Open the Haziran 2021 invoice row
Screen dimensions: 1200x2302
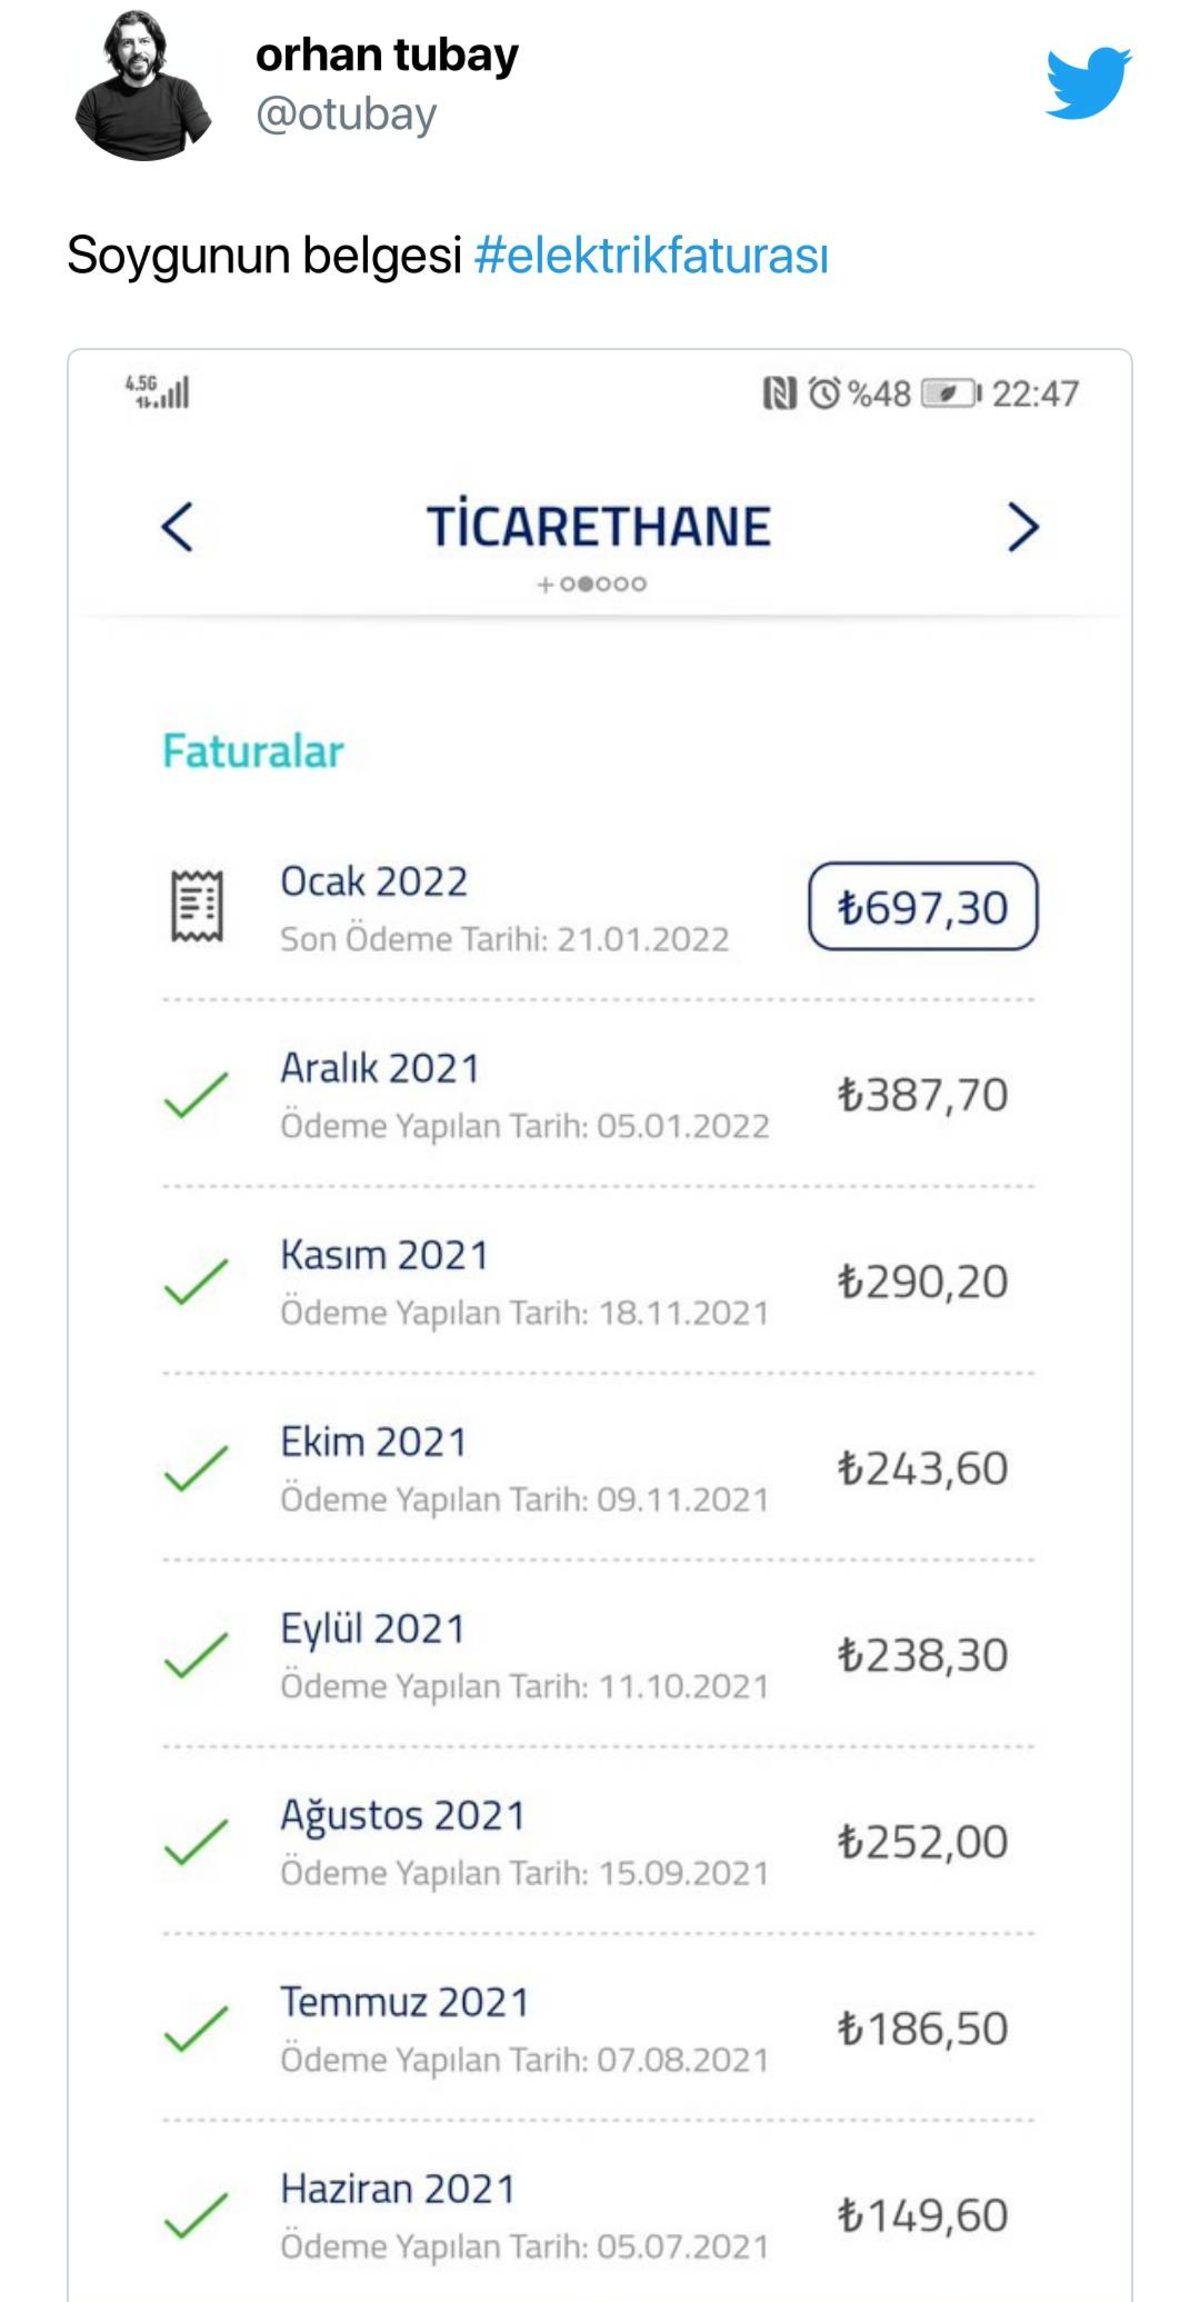pyautogui.click(x=600, y=2215)
